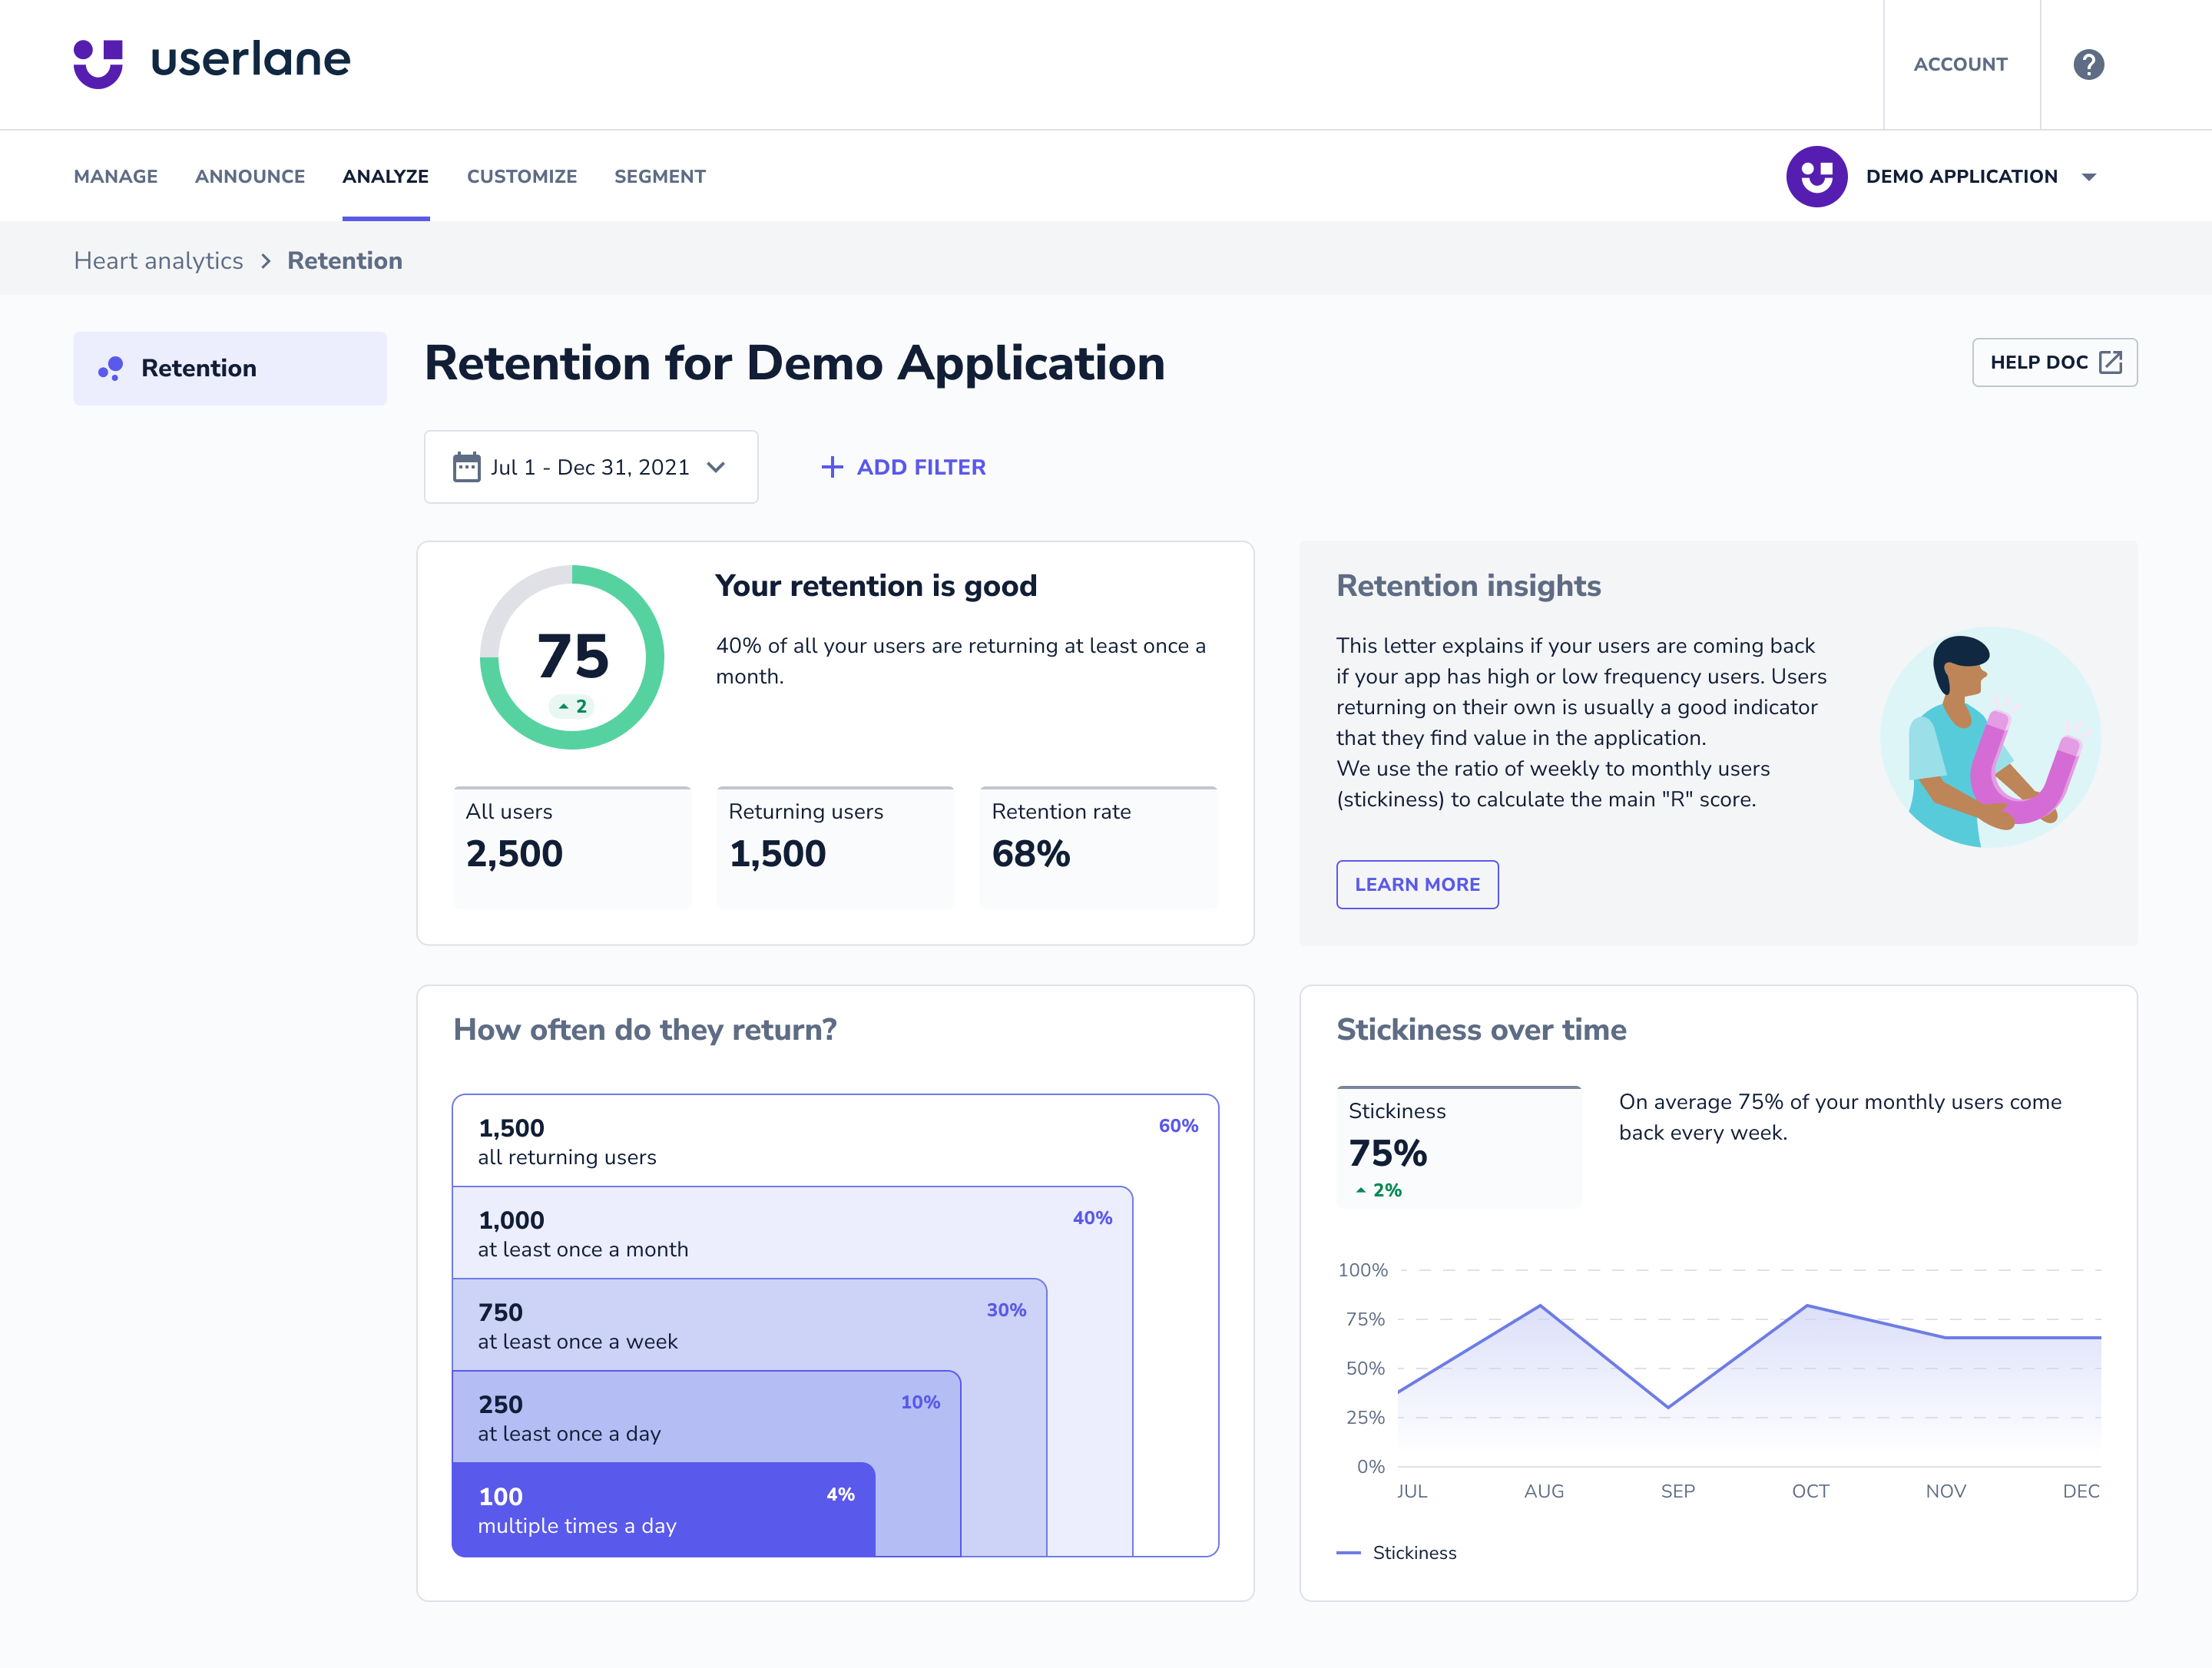The image size is (2212, 1668).
Task: Switch to the Customize tab
Action: (x=521, y=177)
